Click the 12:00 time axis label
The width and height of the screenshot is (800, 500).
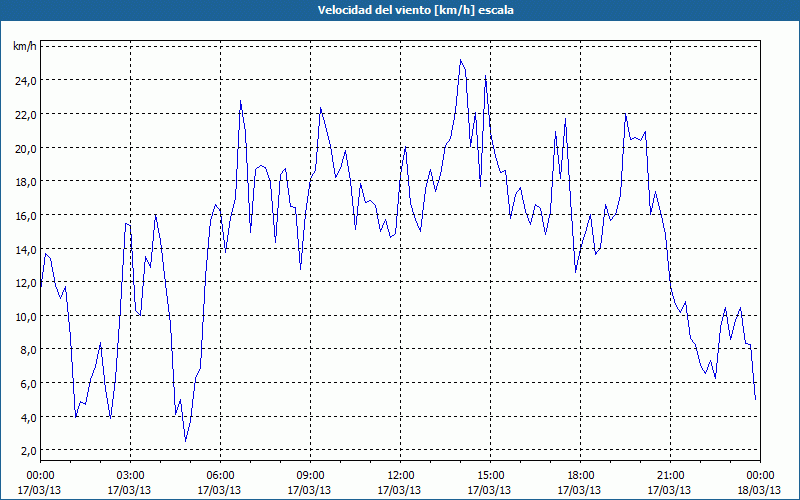(x=401, y=476)
